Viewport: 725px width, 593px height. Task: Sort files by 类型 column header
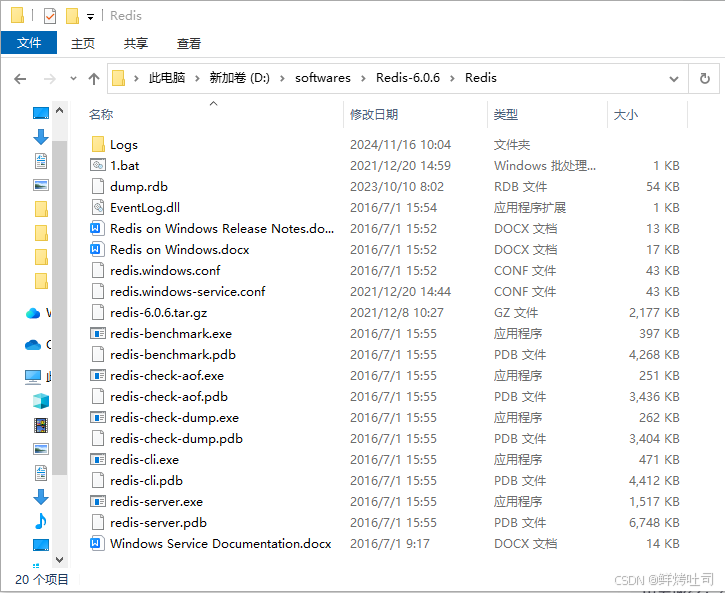505,115
